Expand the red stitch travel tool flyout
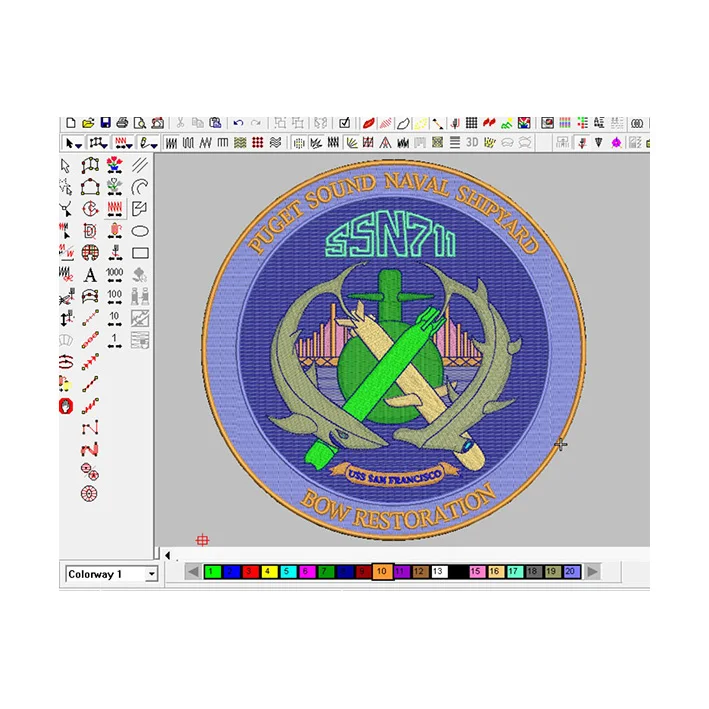The width and height of the screenshot is (709, 709). 130,145
